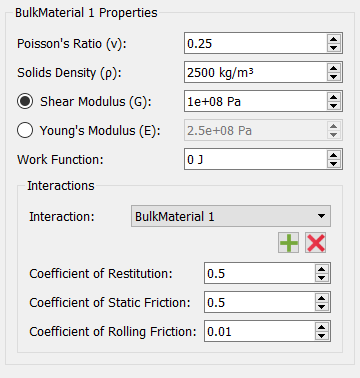This screenshot has height=378, width=360.
Task: Select the Shear Modulus (G) radio button
Action: [25, 101]
